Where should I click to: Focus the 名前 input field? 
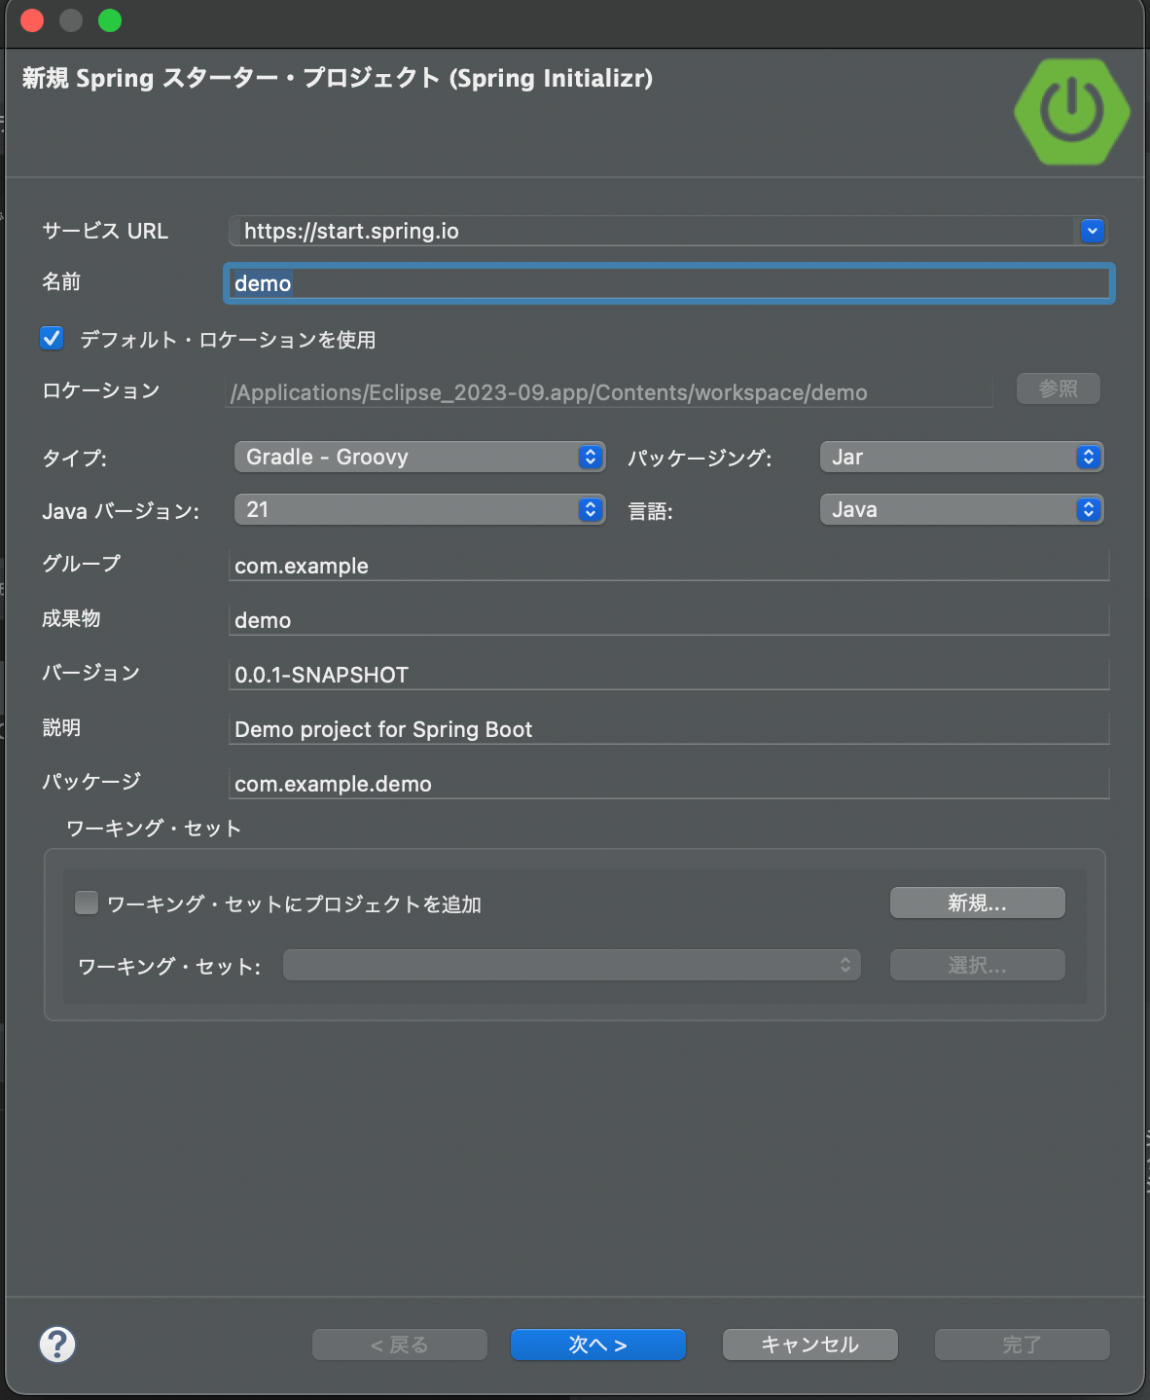(x=669, y=283)
